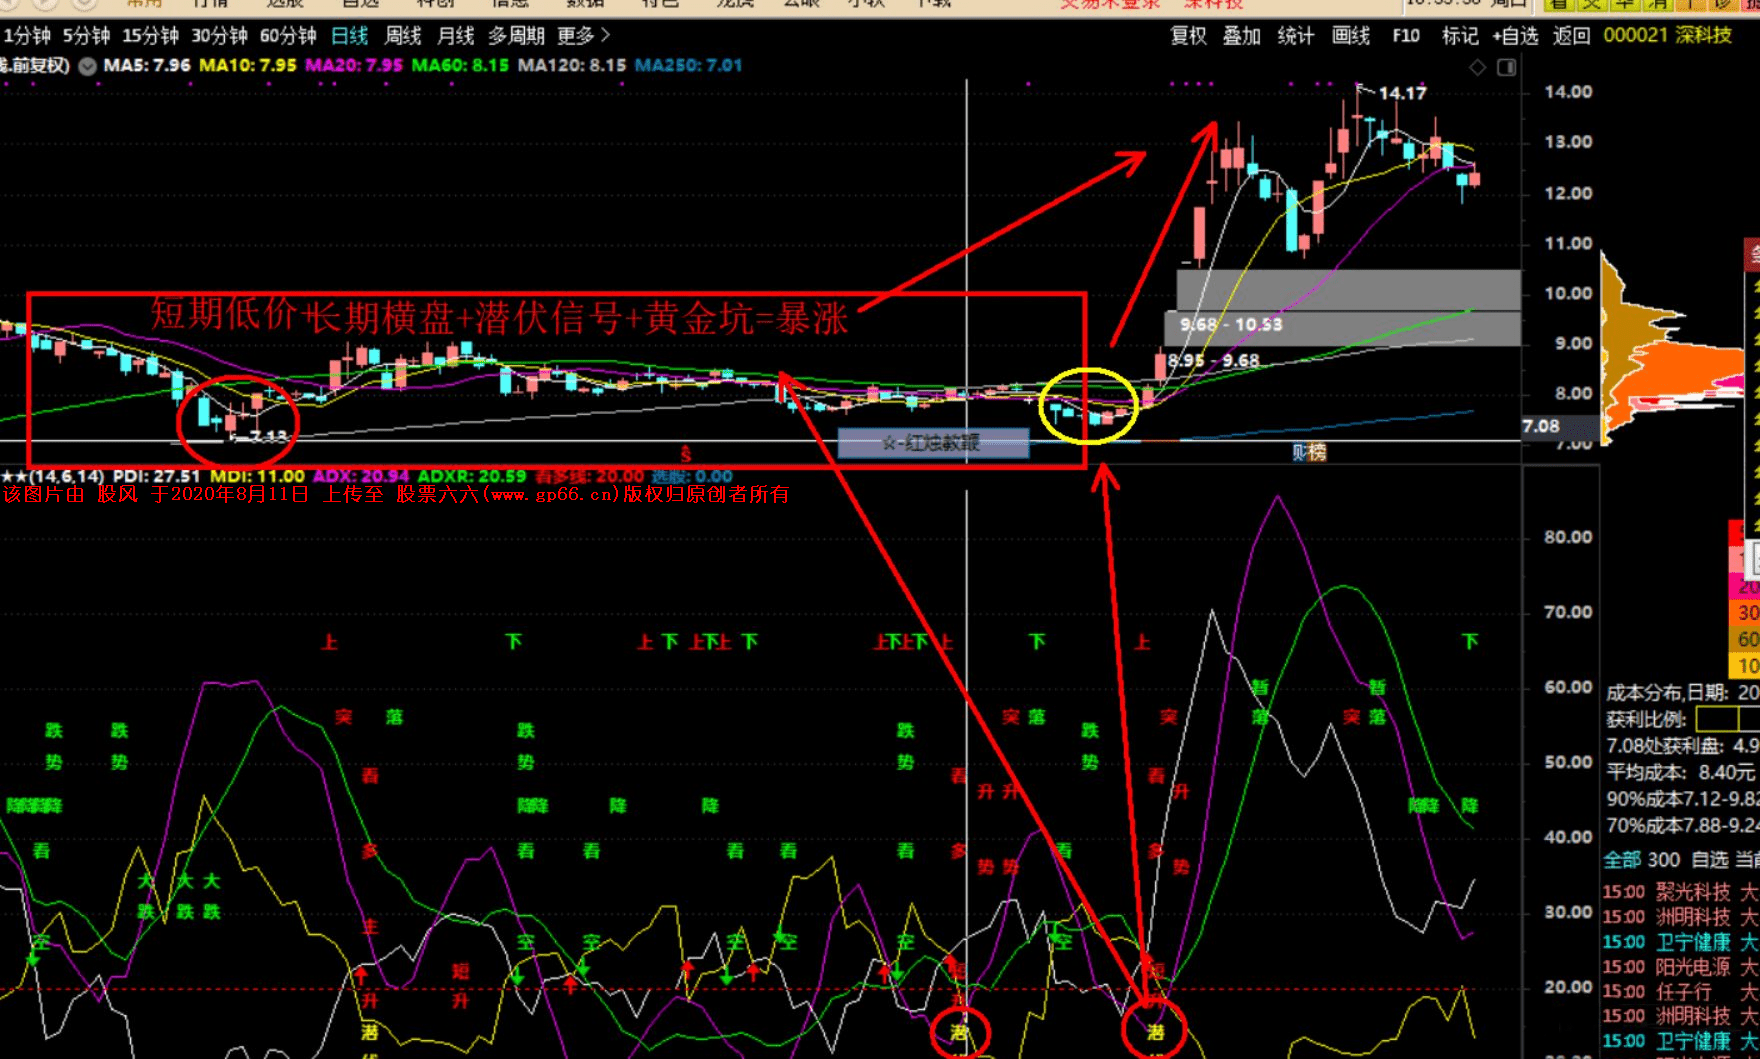Switch chart to 周线 period
1760x1059 pixels.
tap(403, 36)
